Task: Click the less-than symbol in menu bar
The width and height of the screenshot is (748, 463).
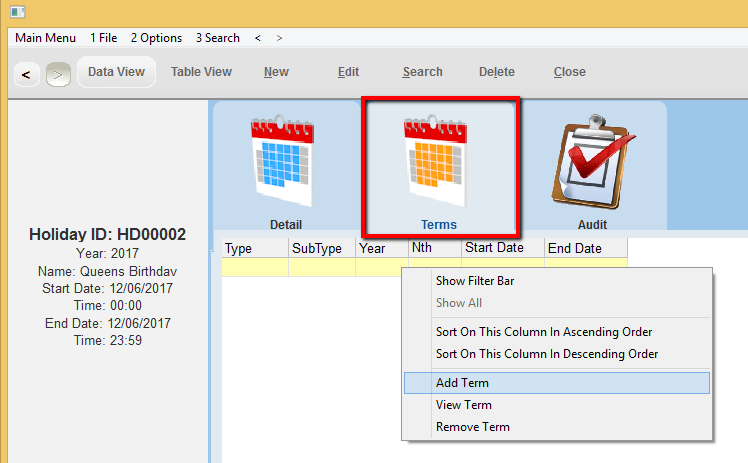Action: (x=258, y=38)
